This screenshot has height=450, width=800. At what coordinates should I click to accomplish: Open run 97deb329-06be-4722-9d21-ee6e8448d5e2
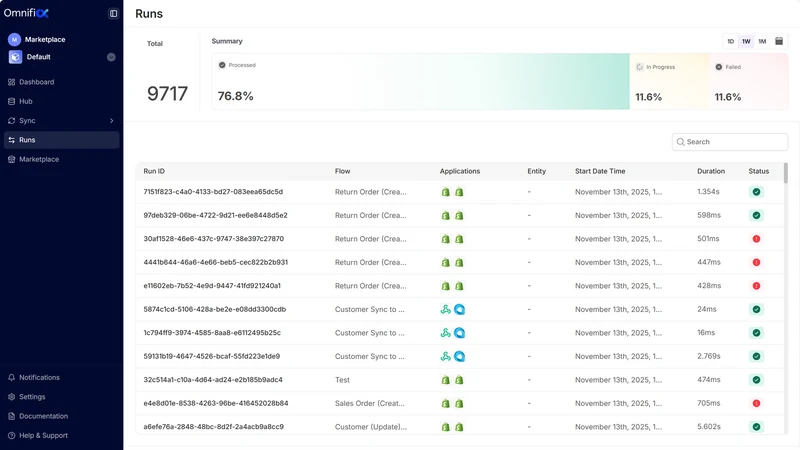click(x=215, y=215)
